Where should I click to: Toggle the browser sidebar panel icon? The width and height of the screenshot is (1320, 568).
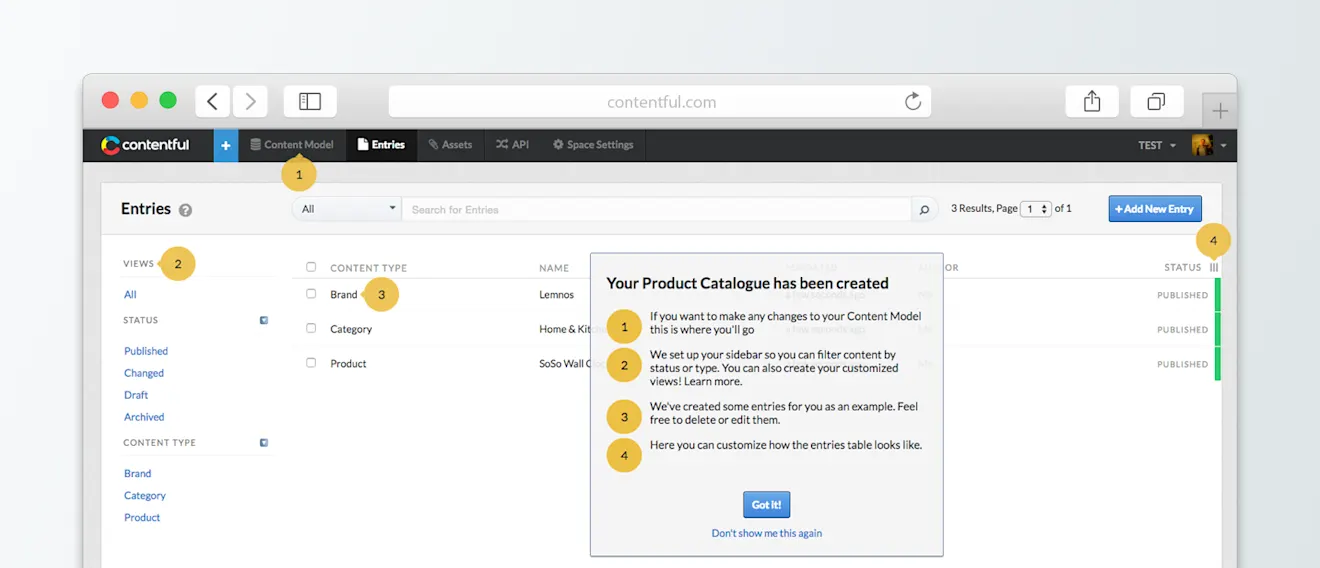(x=310, y=101)
